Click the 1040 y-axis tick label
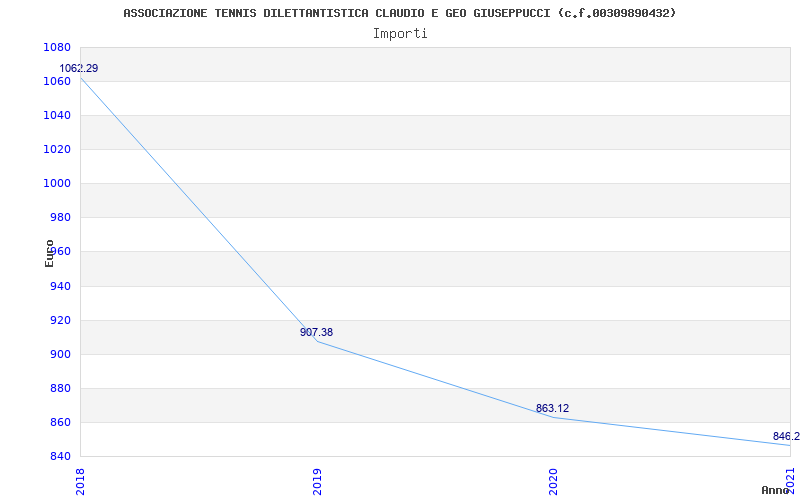 (57, 116)
